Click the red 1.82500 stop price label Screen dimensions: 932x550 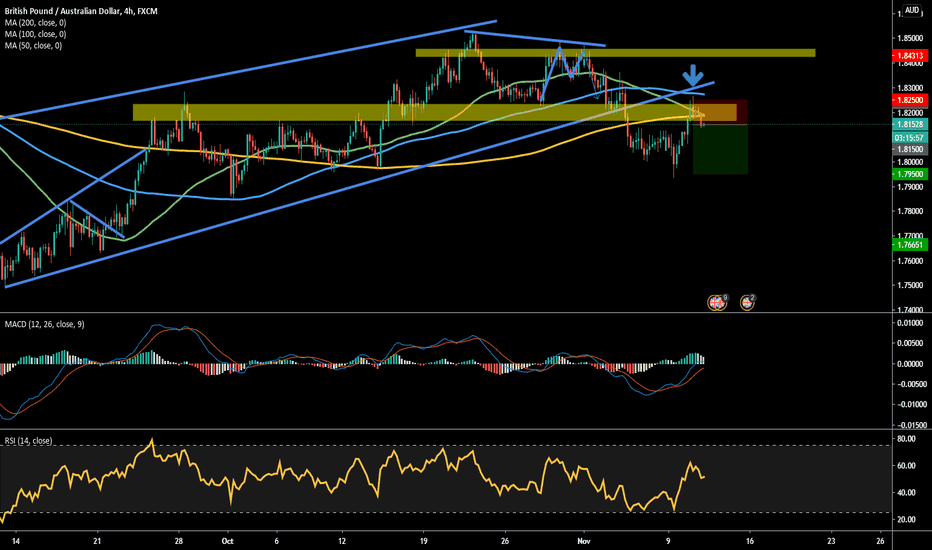(910, 100)
